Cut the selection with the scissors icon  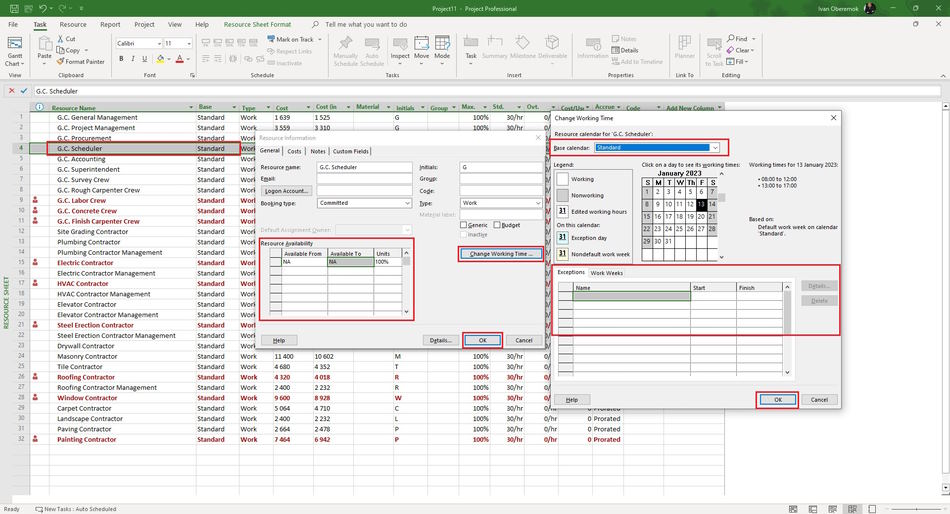61,38
